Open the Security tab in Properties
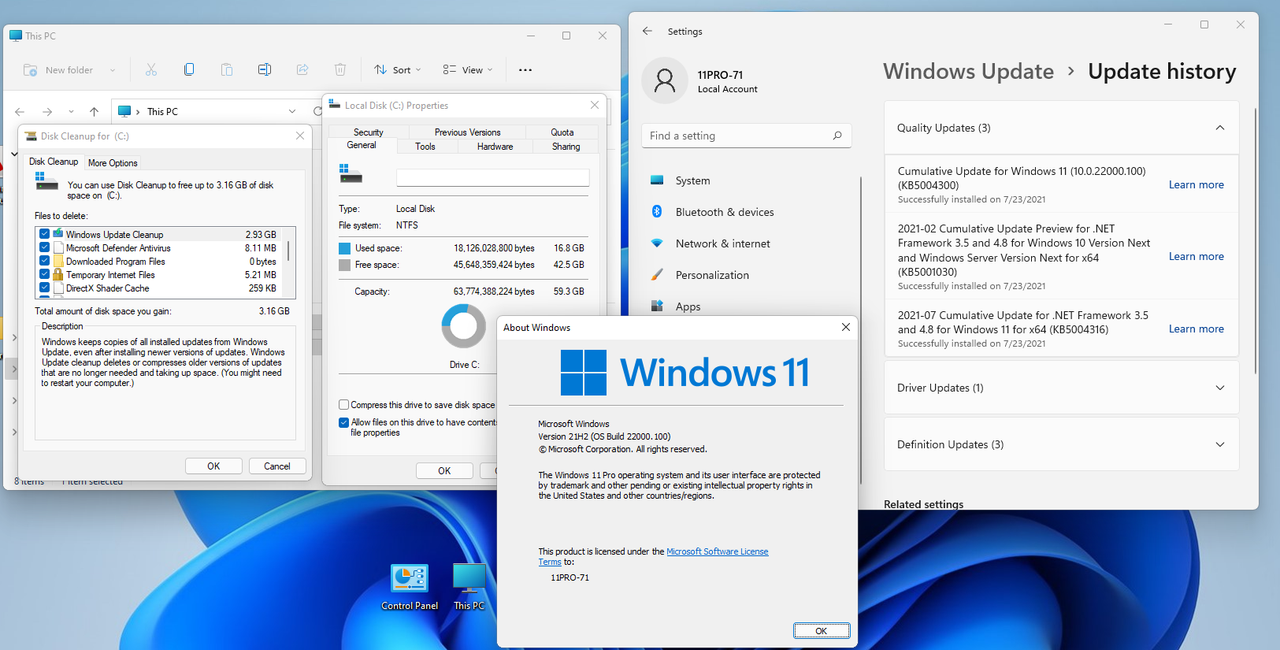1280x650 pixels. [368, 132]
